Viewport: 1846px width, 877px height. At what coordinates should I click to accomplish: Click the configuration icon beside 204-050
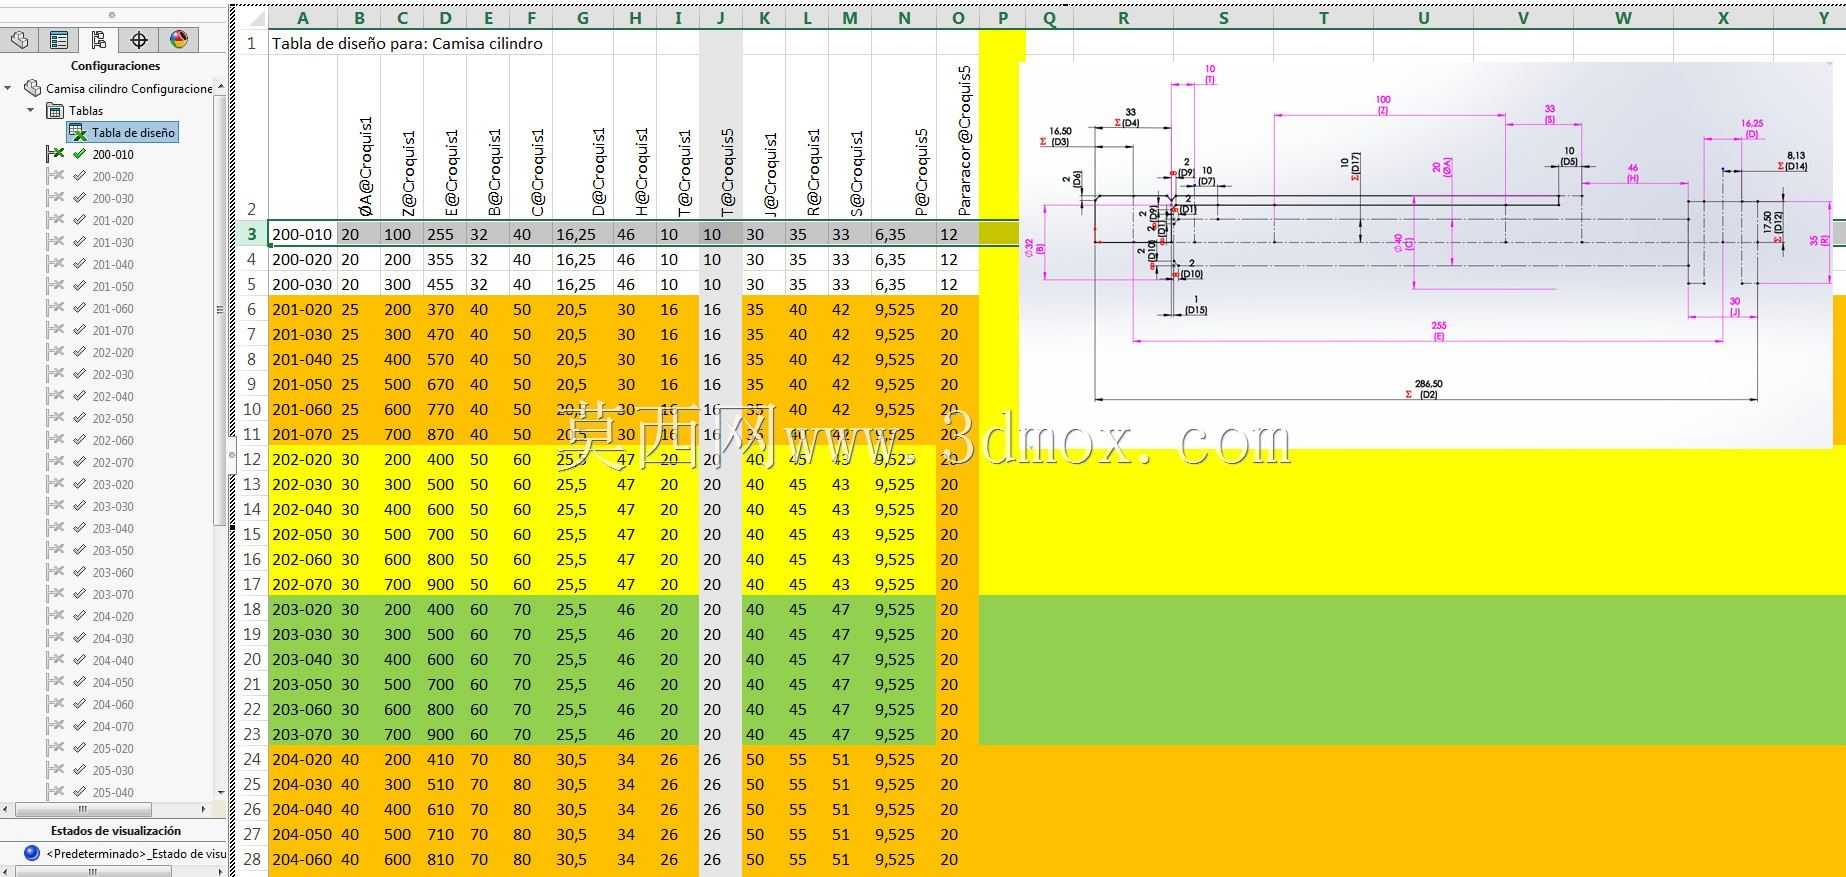coord(55,682)
